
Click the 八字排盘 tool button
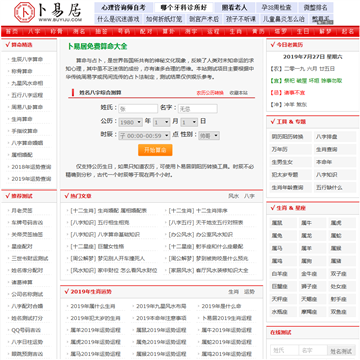pyautogui.click(x=335, y=137)
